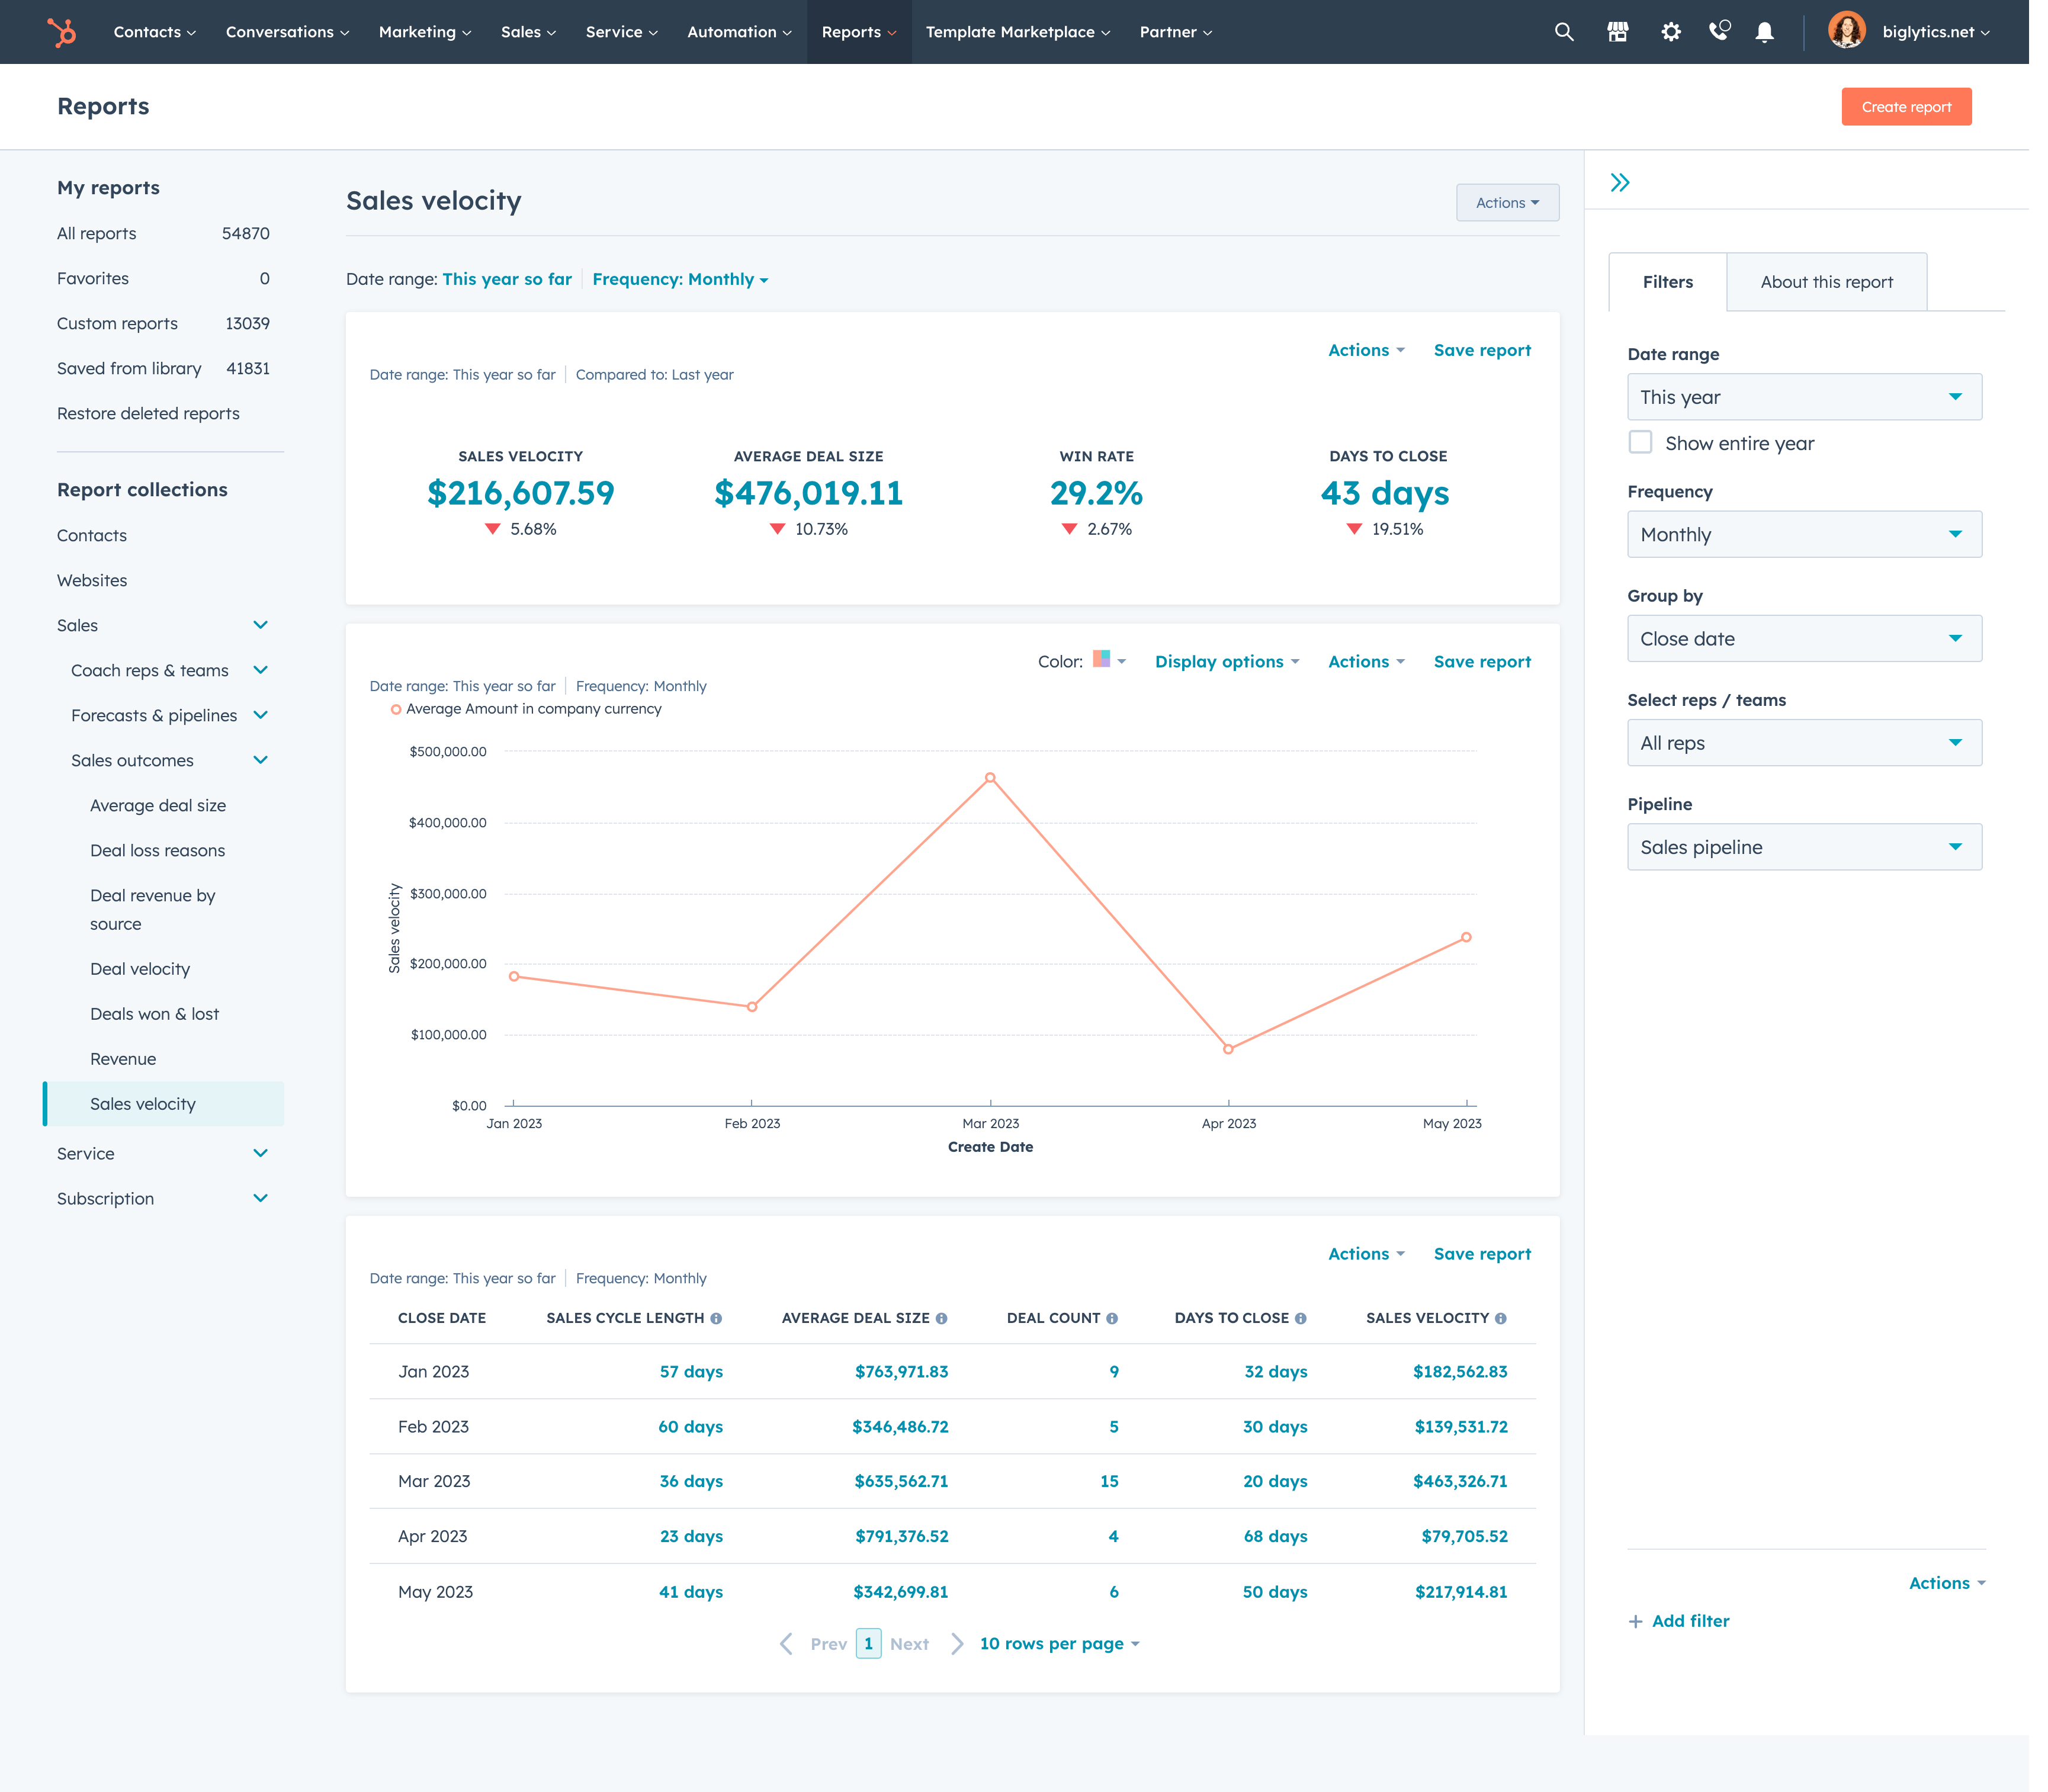Enable the Show entire year checkbox

1640,442
